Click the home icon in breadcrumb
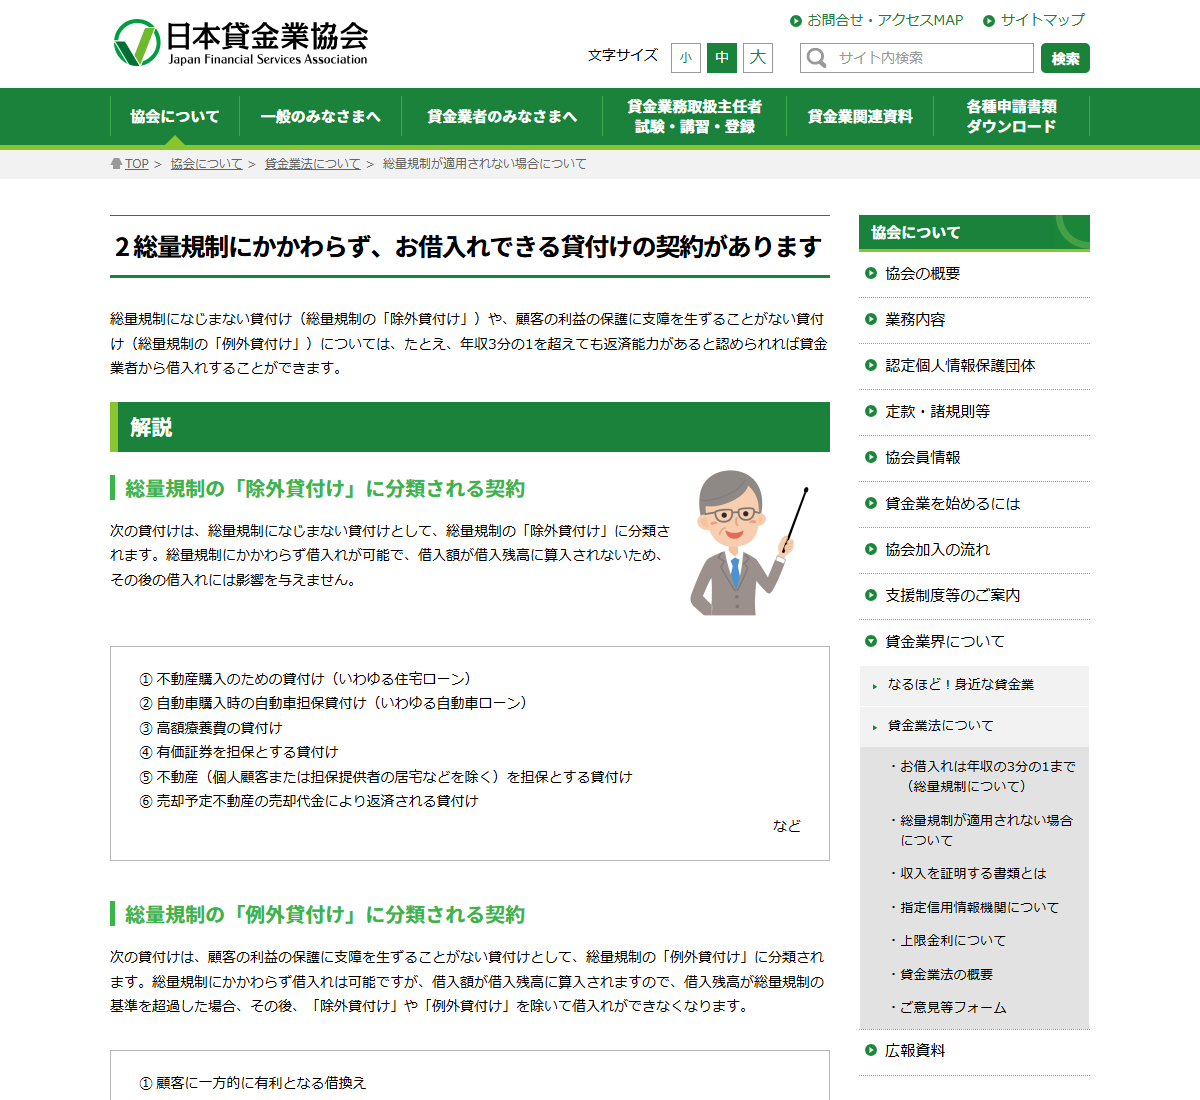 click(116, 164)
